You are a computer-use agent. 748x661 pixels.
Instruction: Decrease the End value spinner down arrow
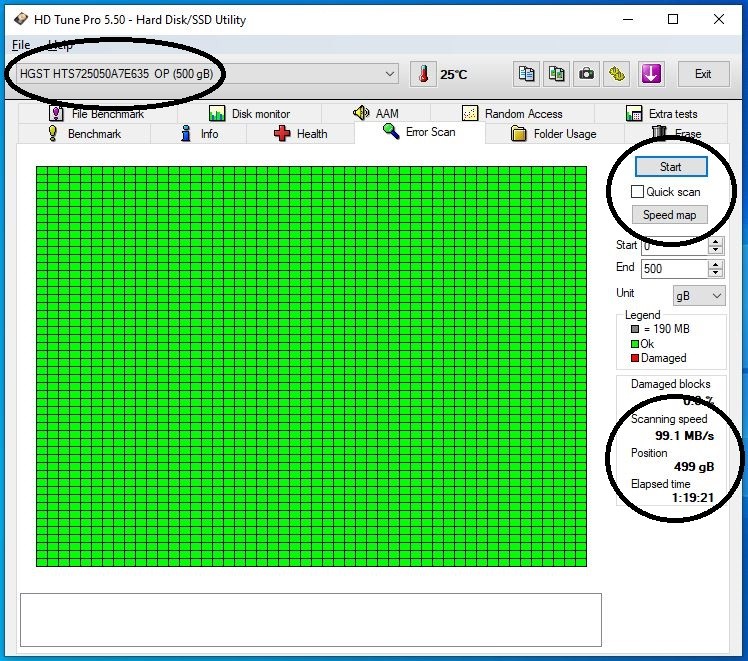tap(715, 273)
